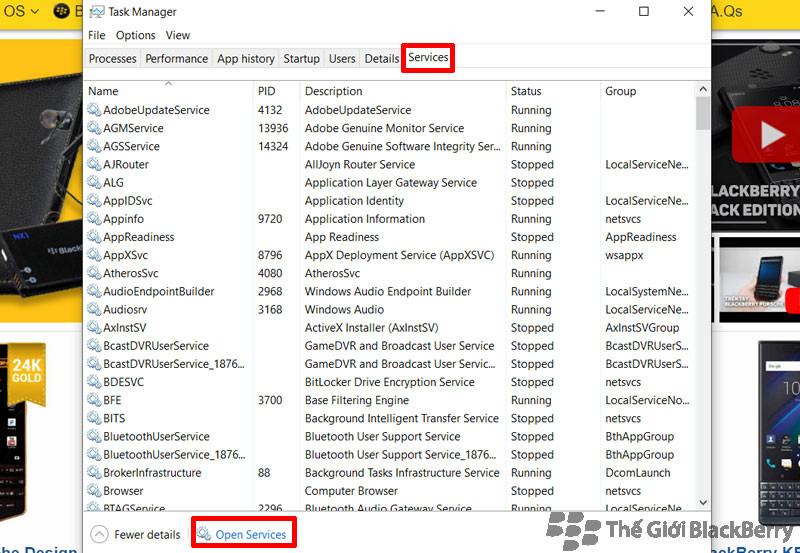
Task: Open the View menu
Action: coord(178,35)
